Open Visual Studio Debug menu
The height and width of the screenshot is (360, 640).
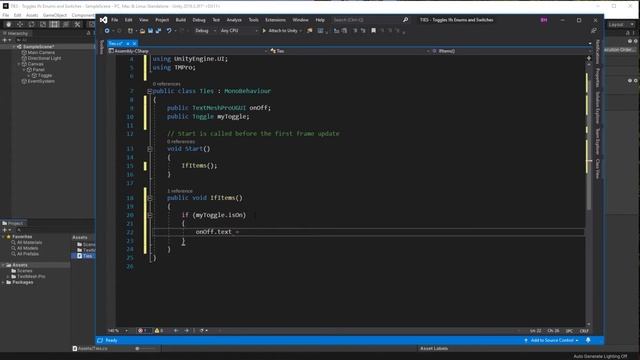(x=199, y=20)
